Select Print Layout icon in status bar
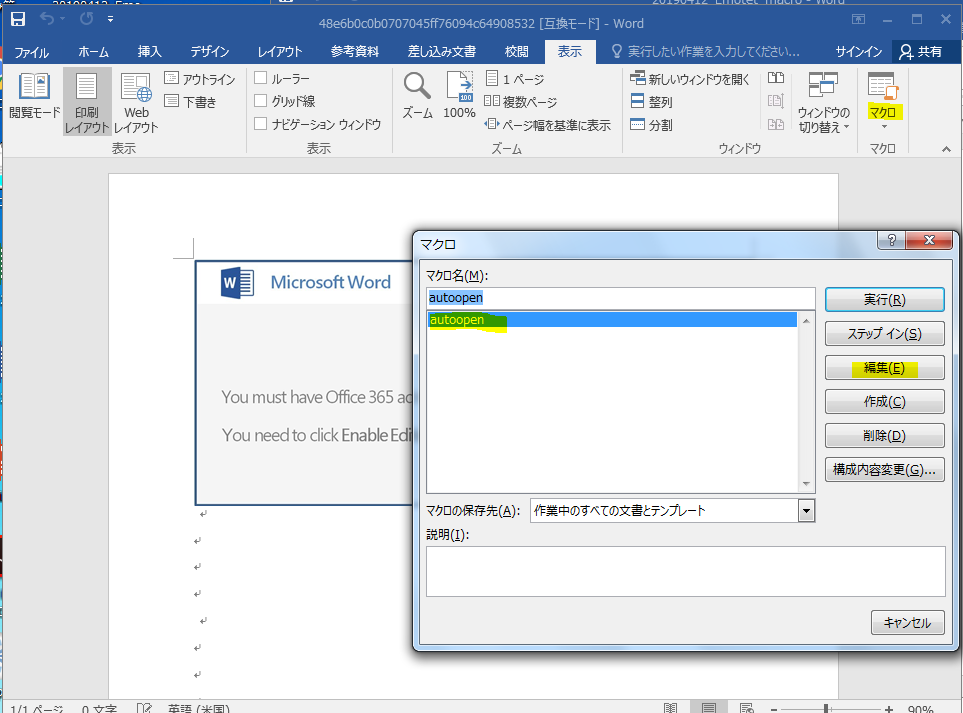 pyautogui.click(x=708, y=708)
